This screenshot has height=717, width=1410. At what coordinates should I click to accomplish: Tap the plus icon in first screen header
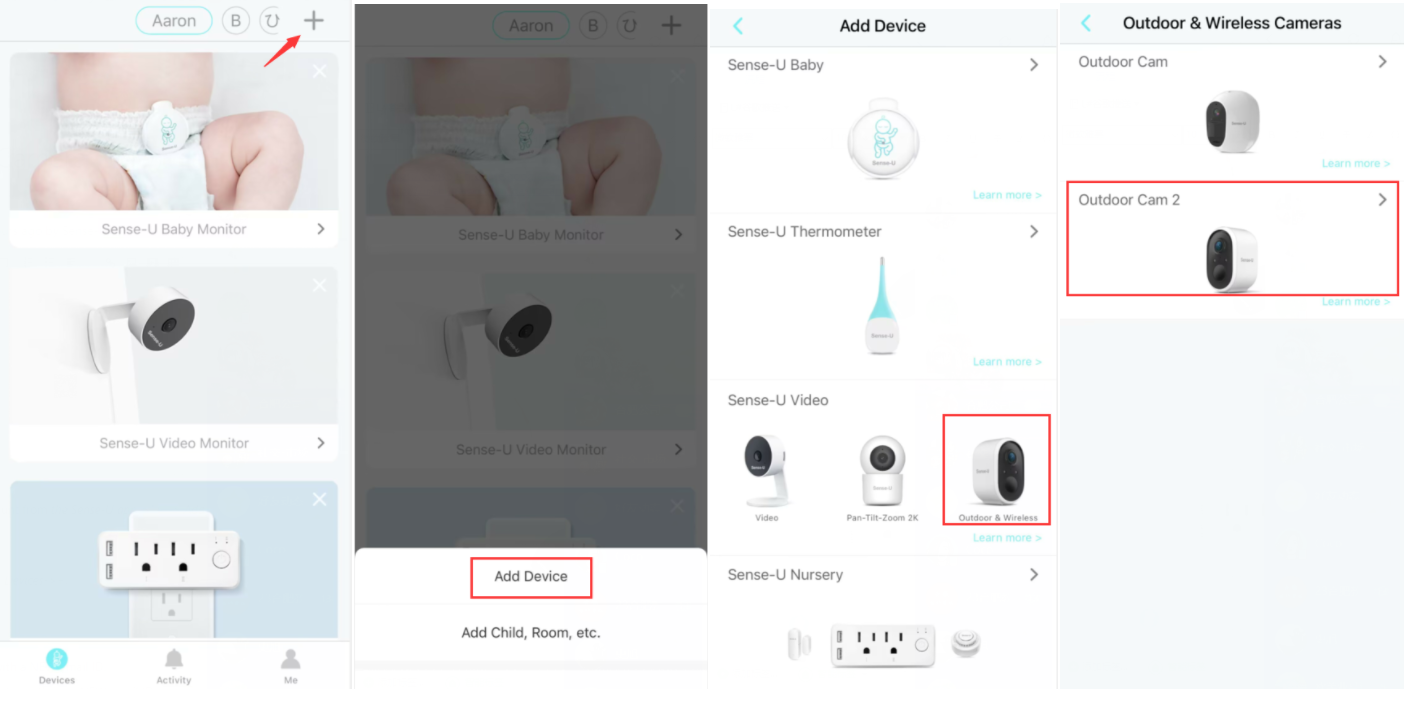point(314,20)
